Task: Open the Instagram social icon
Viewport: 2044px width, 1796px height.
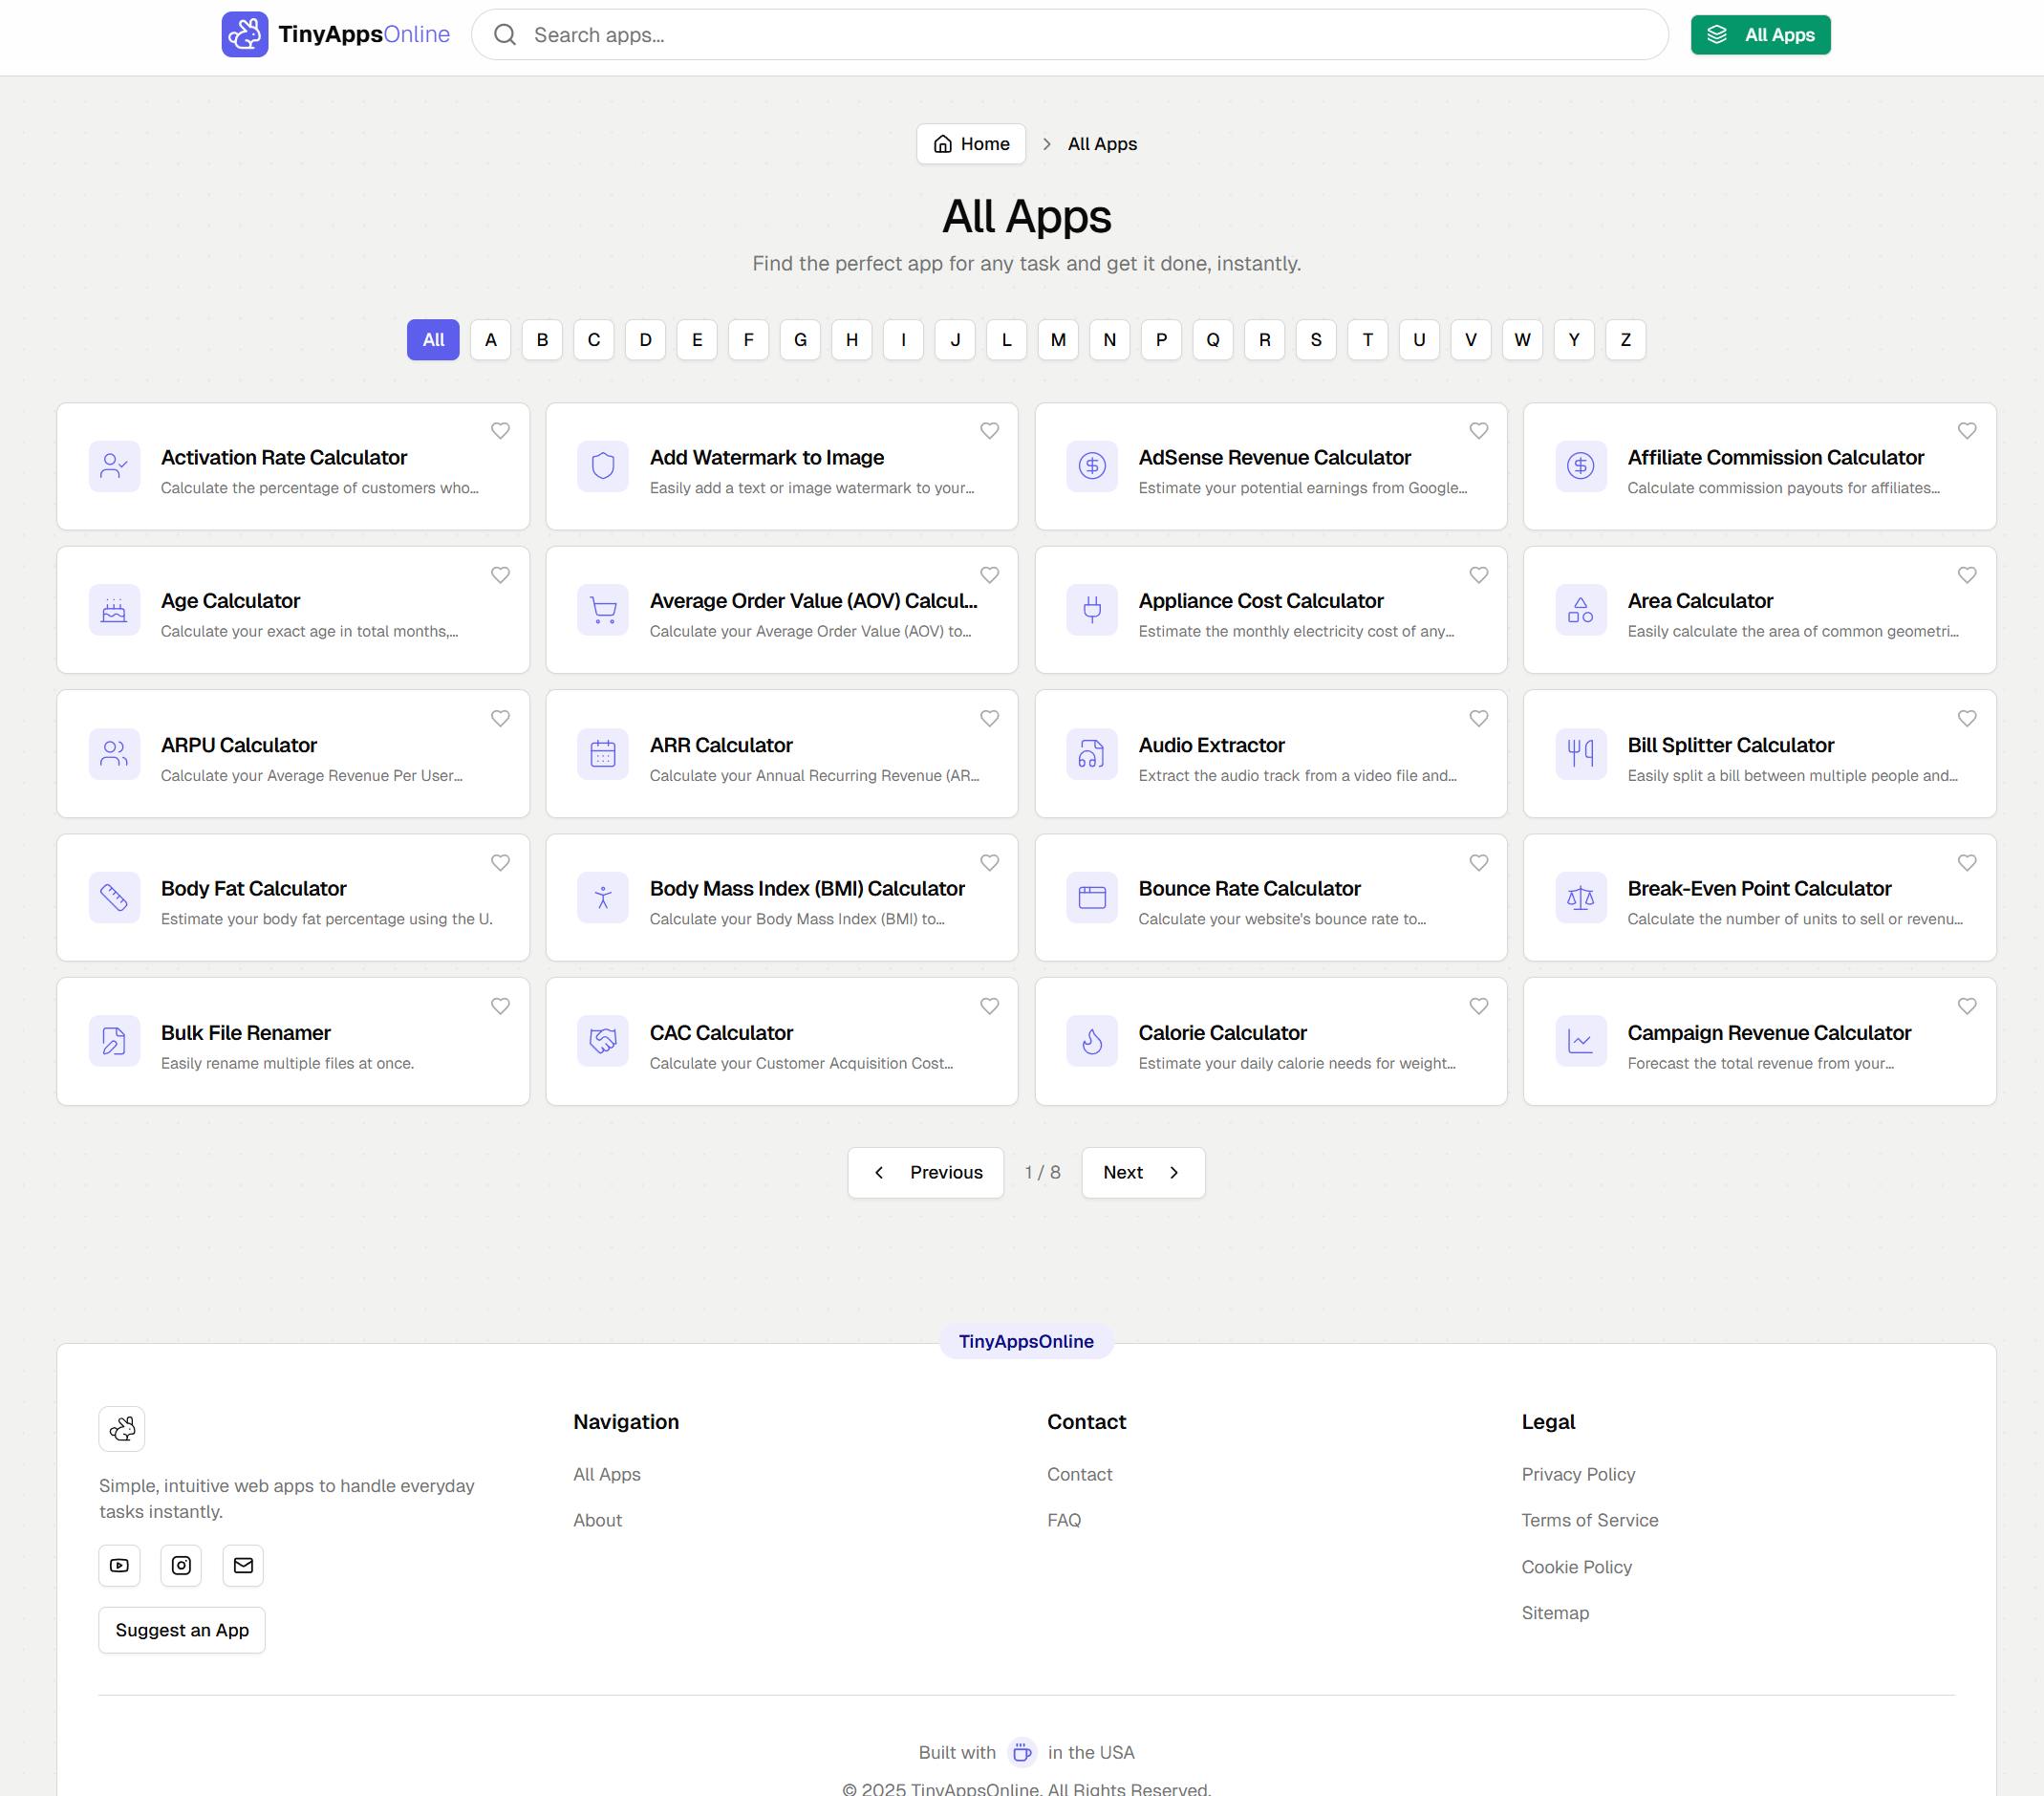Action: pyautogui.click(x=181, y=1565)
